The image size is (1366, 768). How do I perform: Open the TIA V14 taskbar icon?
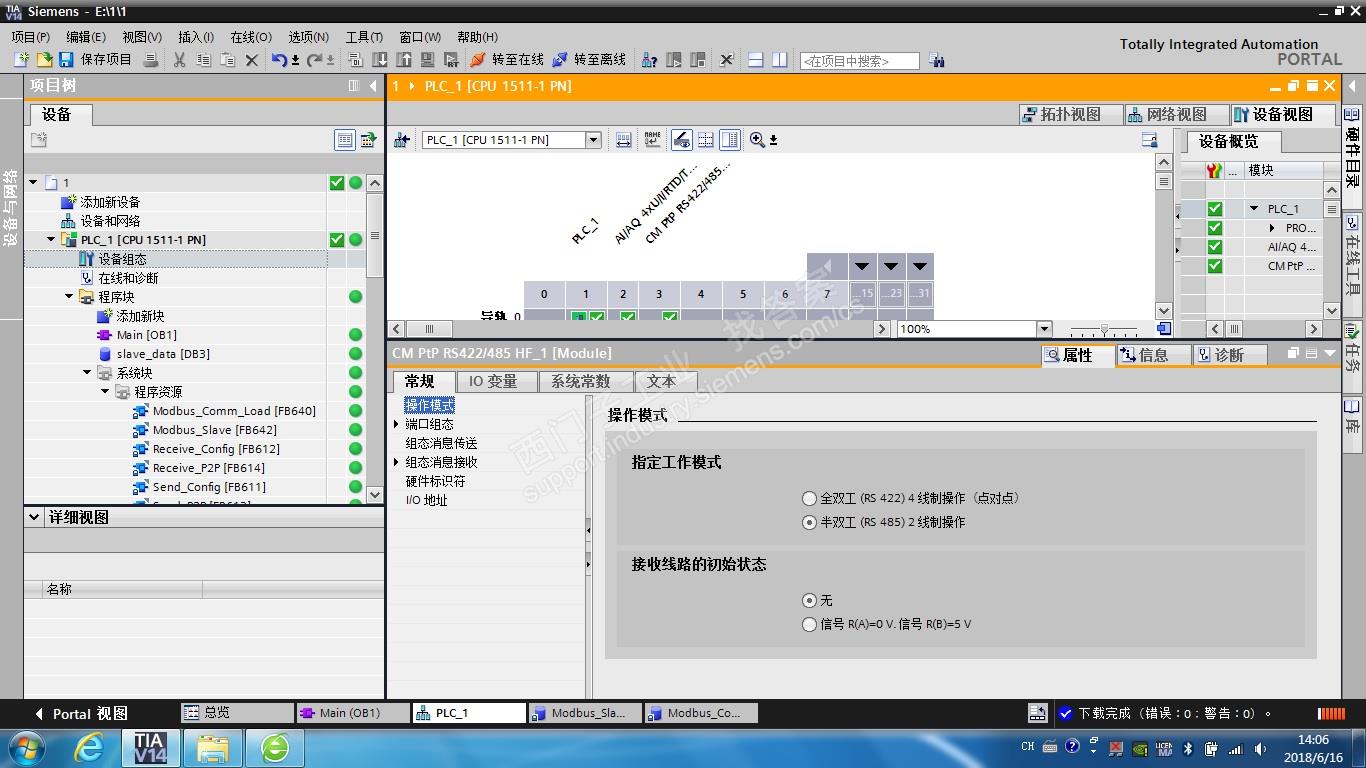(x=151, y=748)
